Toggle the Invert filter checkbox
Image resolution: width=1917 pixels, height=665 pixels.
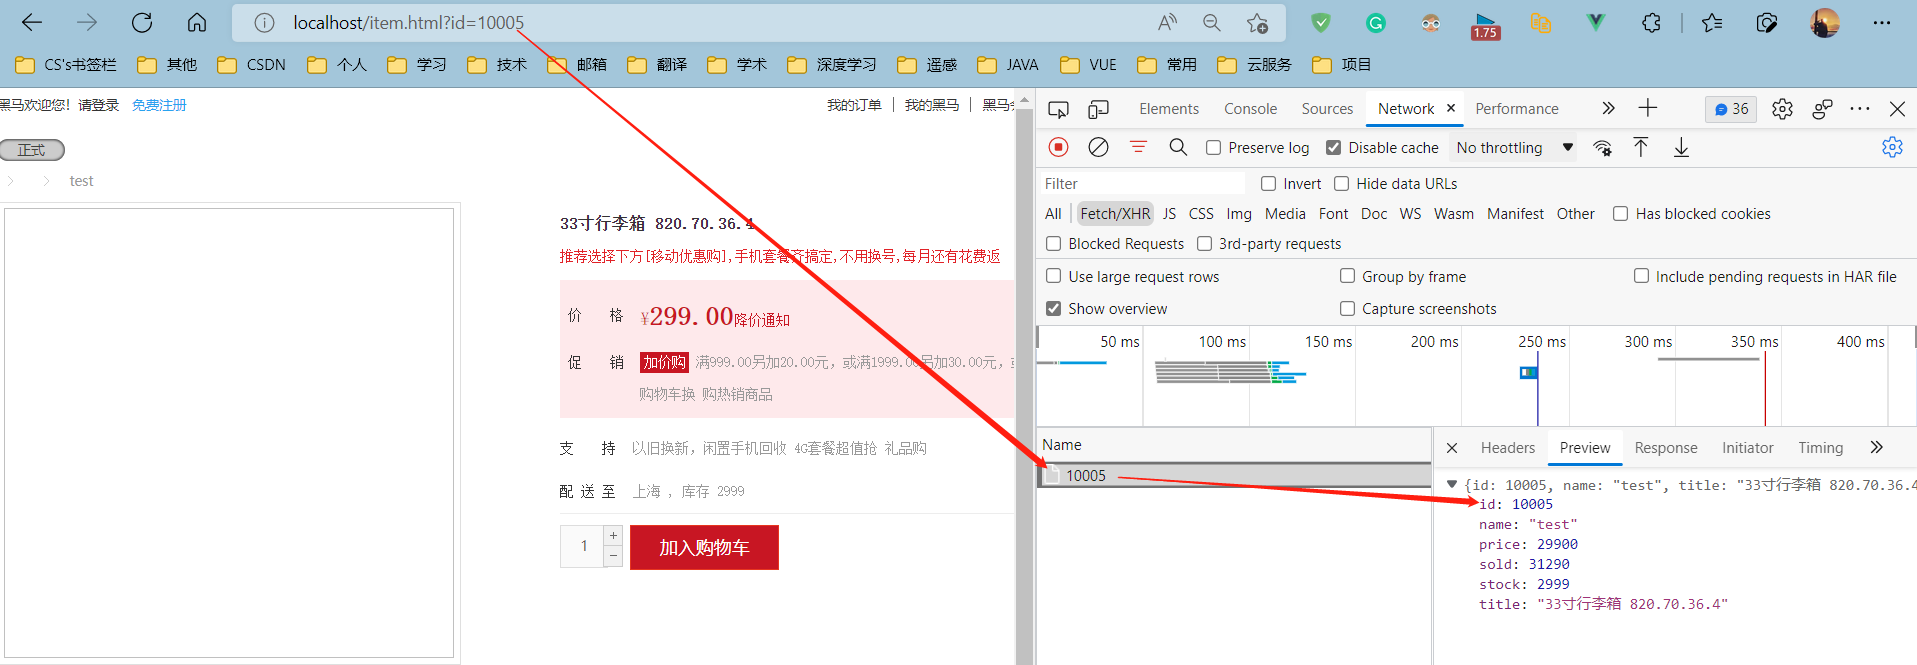[1268, 183]
